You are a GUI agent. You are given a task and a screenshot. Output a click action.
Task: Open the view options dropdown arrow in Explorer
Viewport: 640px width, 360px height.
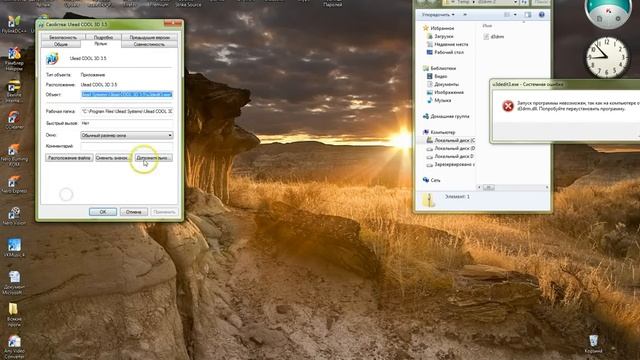coord(515,15)
